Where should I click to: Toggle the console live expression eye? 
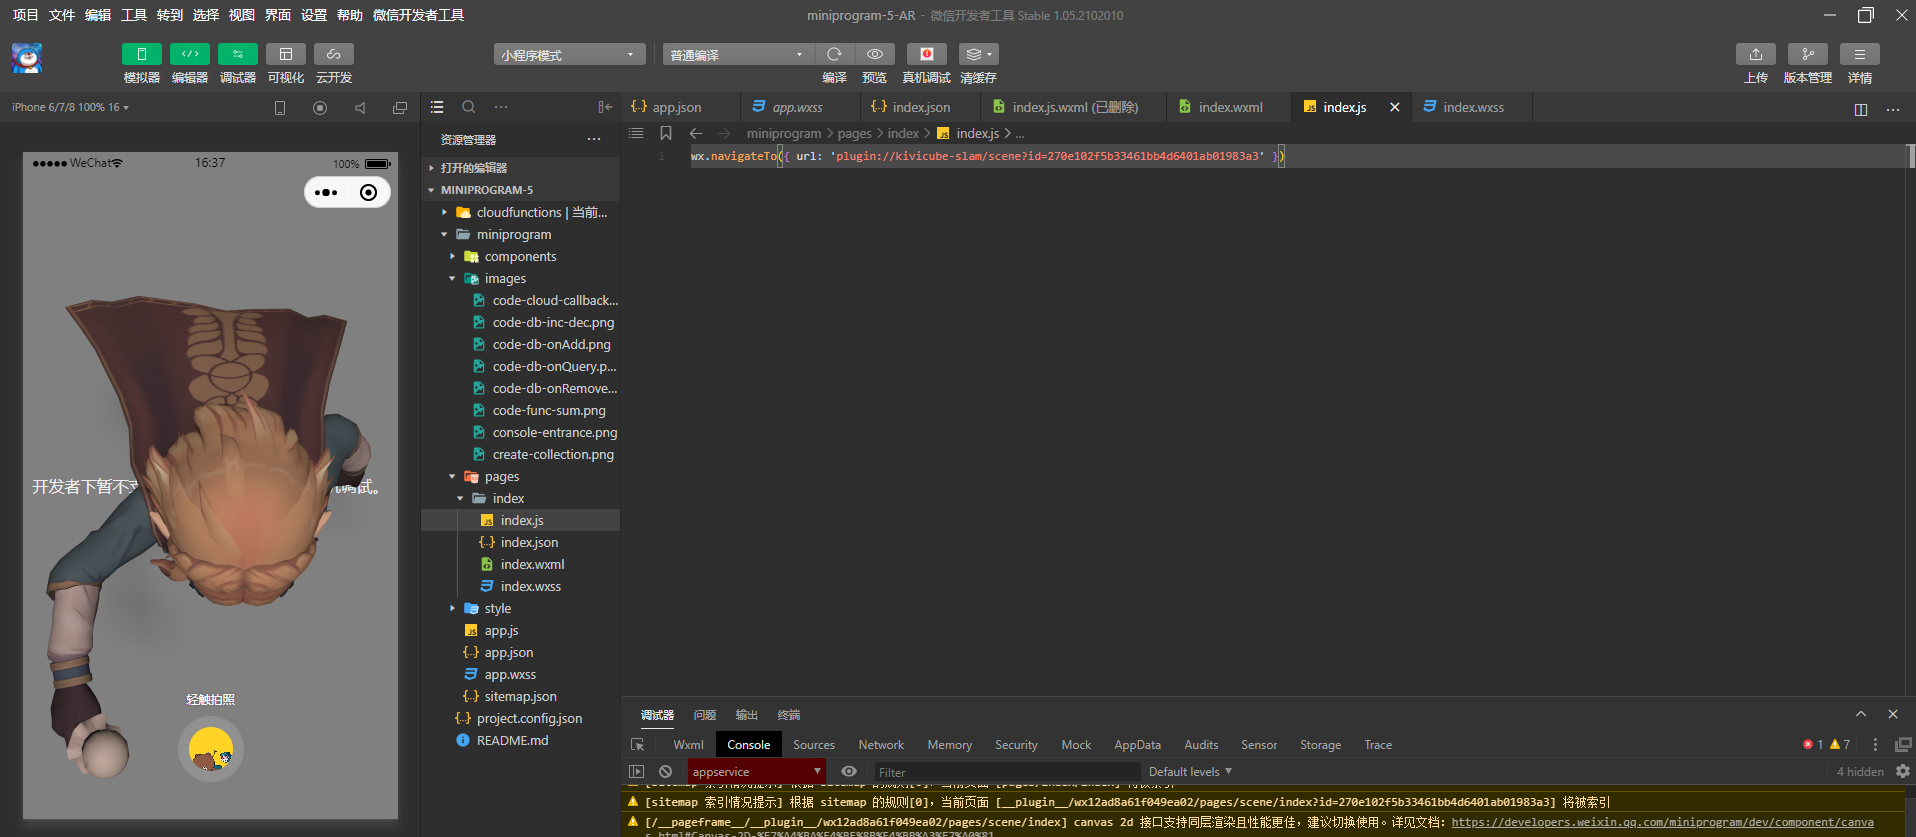tap(849, 772)
